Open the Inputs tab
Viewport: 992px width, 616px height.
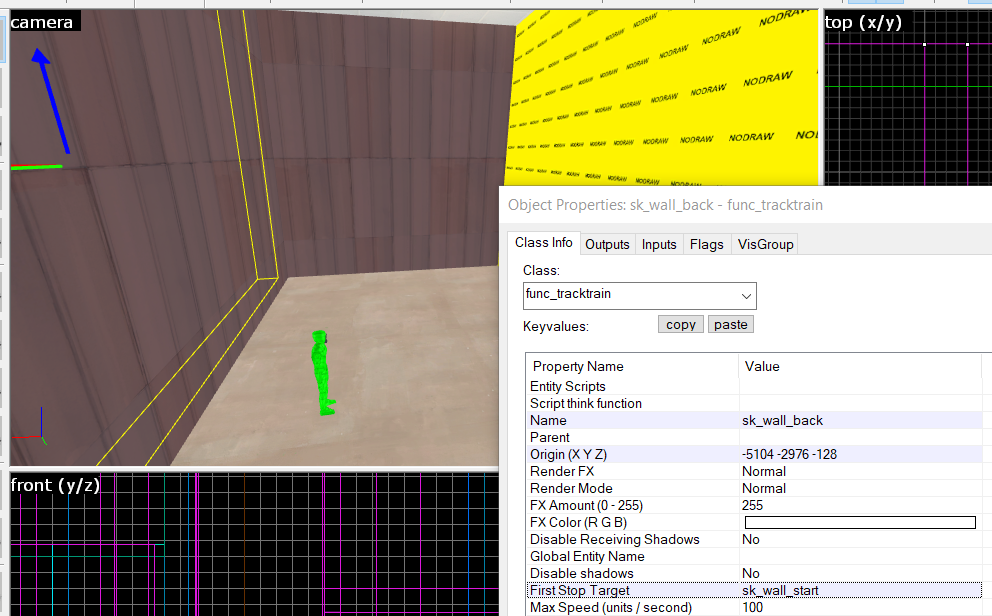point(659,244)
